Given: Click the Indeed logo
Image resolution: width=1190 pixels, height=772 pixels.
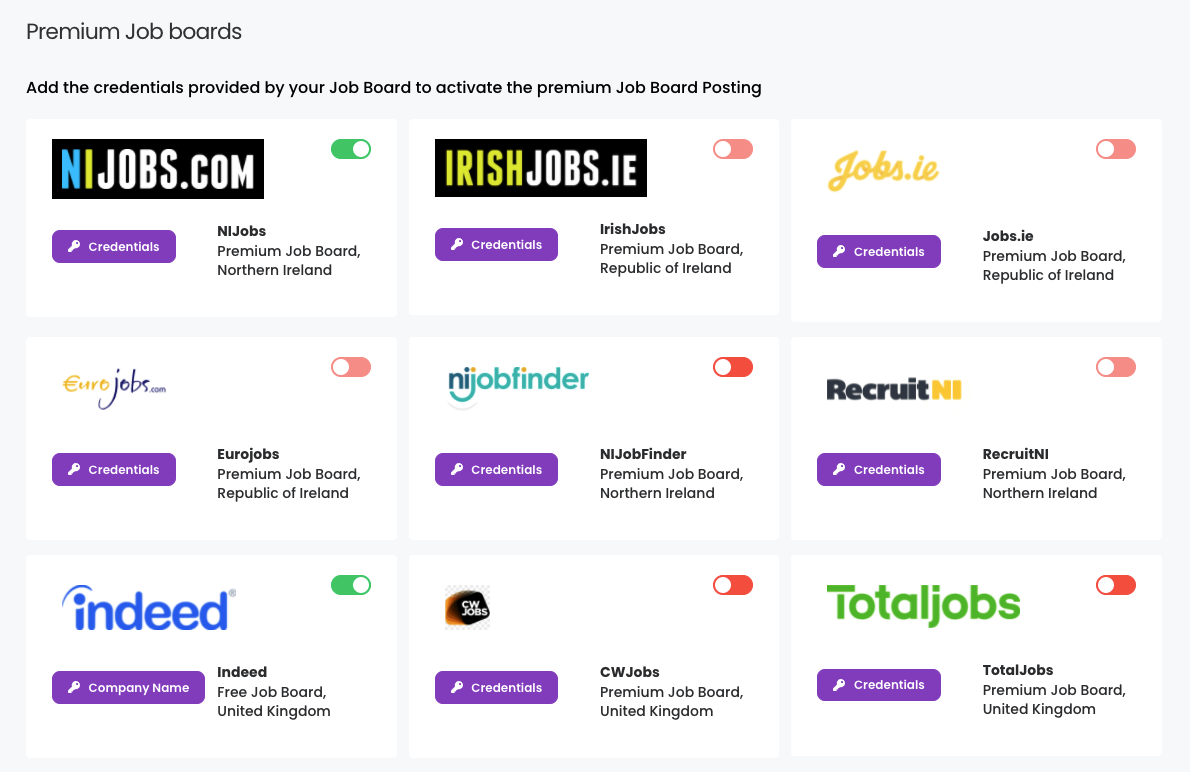Looking at the screenshot, I should click(x=147, y=606).
